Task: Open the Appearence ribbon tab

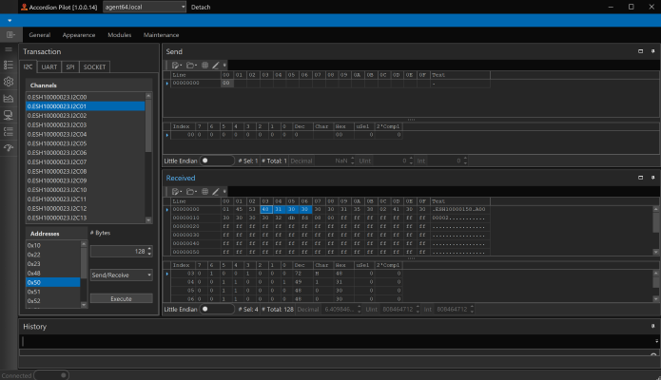Action: click(x=79, y=35)
